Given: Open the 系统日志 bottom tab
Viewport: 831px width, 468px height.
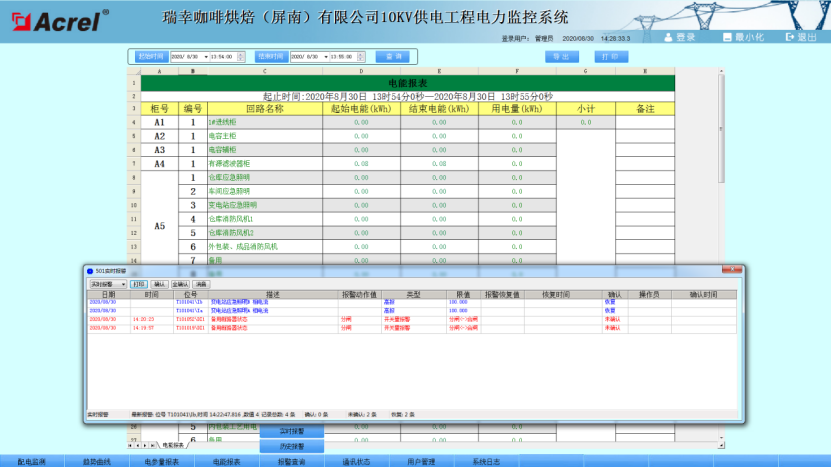Looking at the screenshot, I should click(486, 462).
